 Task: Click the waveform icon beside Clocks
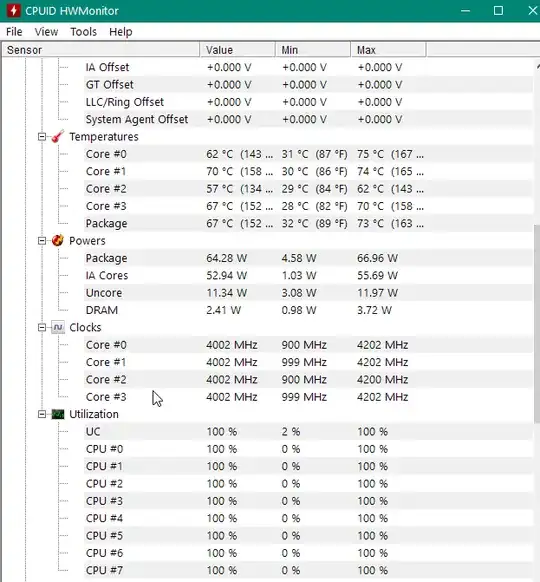point(58,327)
